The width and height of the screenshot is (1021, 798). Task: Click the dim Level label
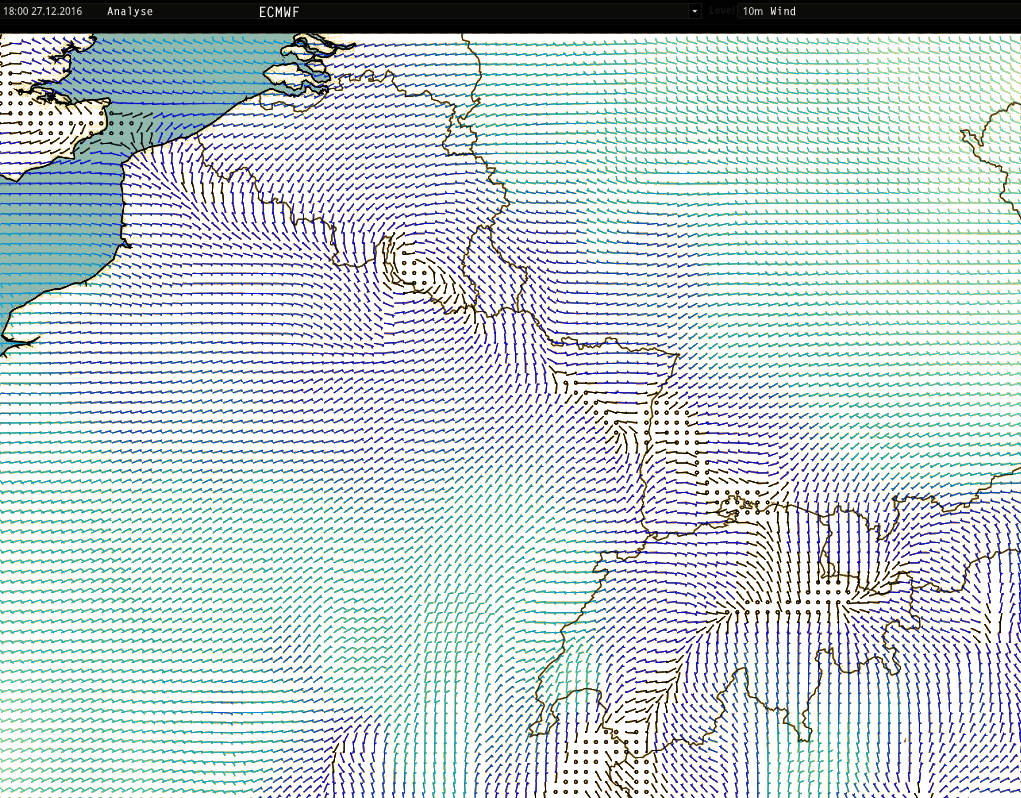coord(721,11)
